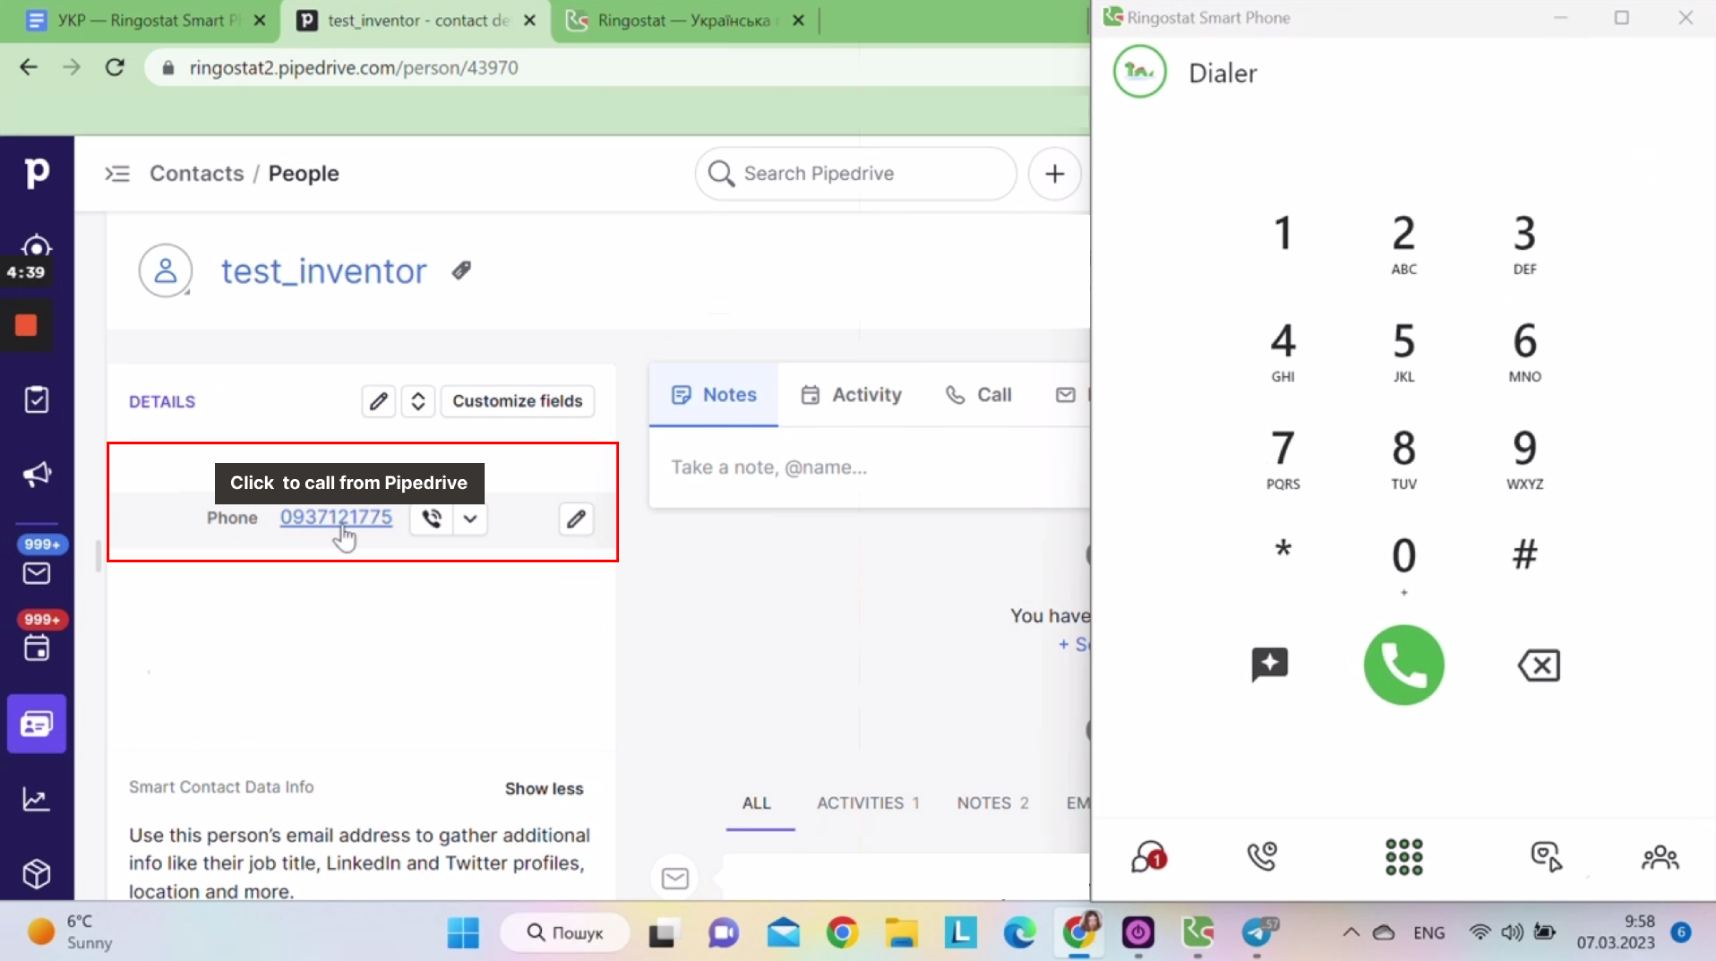The width and height of the screenshot is (1716, 961).
Task: Open the message icon with star in Dialer
Action: [1270, 665]
